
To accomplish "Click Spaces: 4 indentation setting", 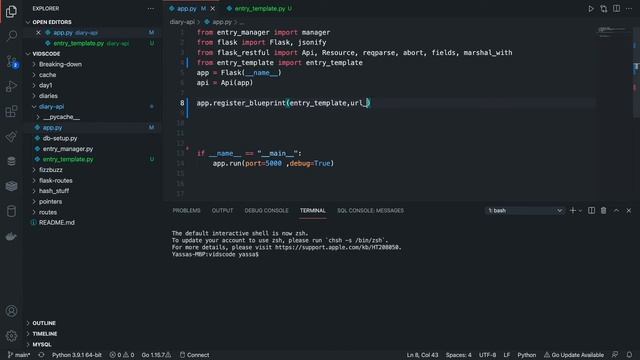I will (x=458, y=355).
